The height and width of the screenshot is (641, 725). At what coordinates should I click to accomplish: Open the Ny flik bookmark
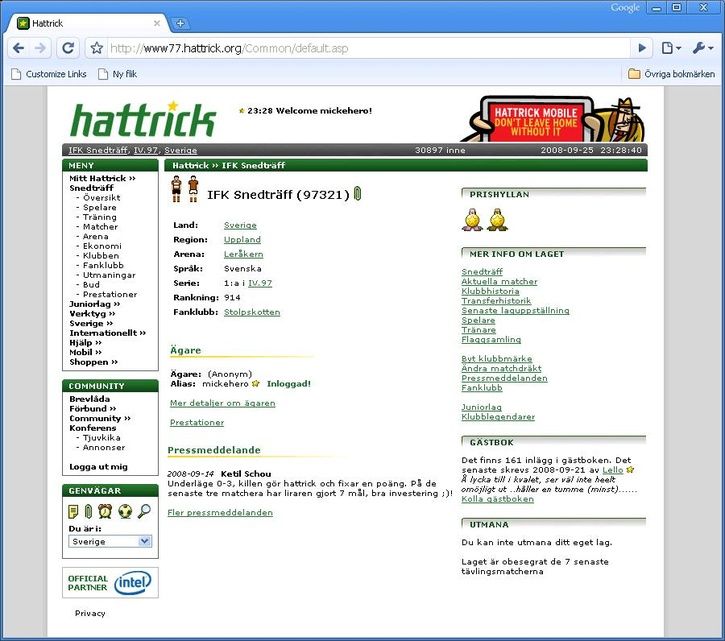118,74
